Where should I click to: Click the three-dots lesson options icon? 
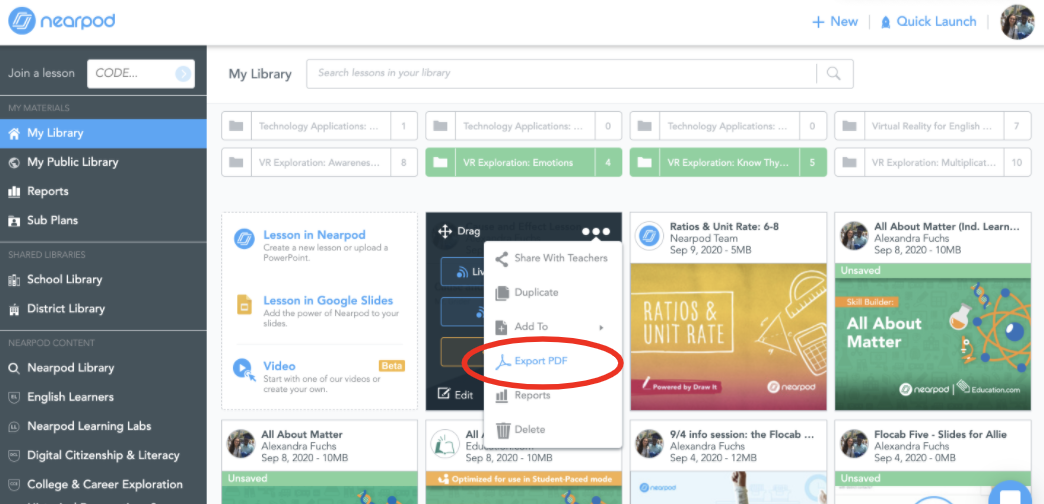point(596,231)
